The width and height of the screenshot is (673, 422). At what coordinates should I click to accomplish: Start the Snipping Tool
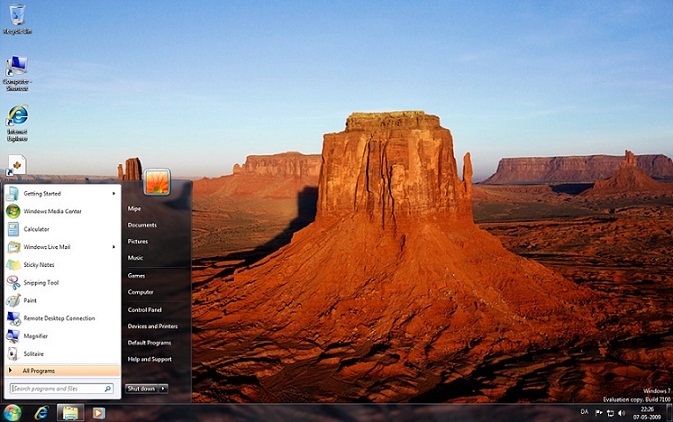click(x=41, y=283)
